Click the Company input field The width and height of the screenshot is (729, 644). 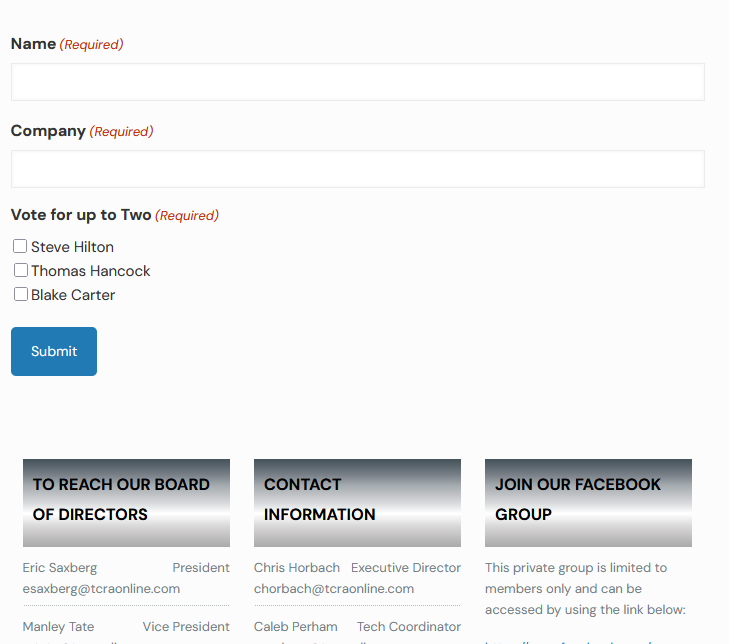coord(357,169)
